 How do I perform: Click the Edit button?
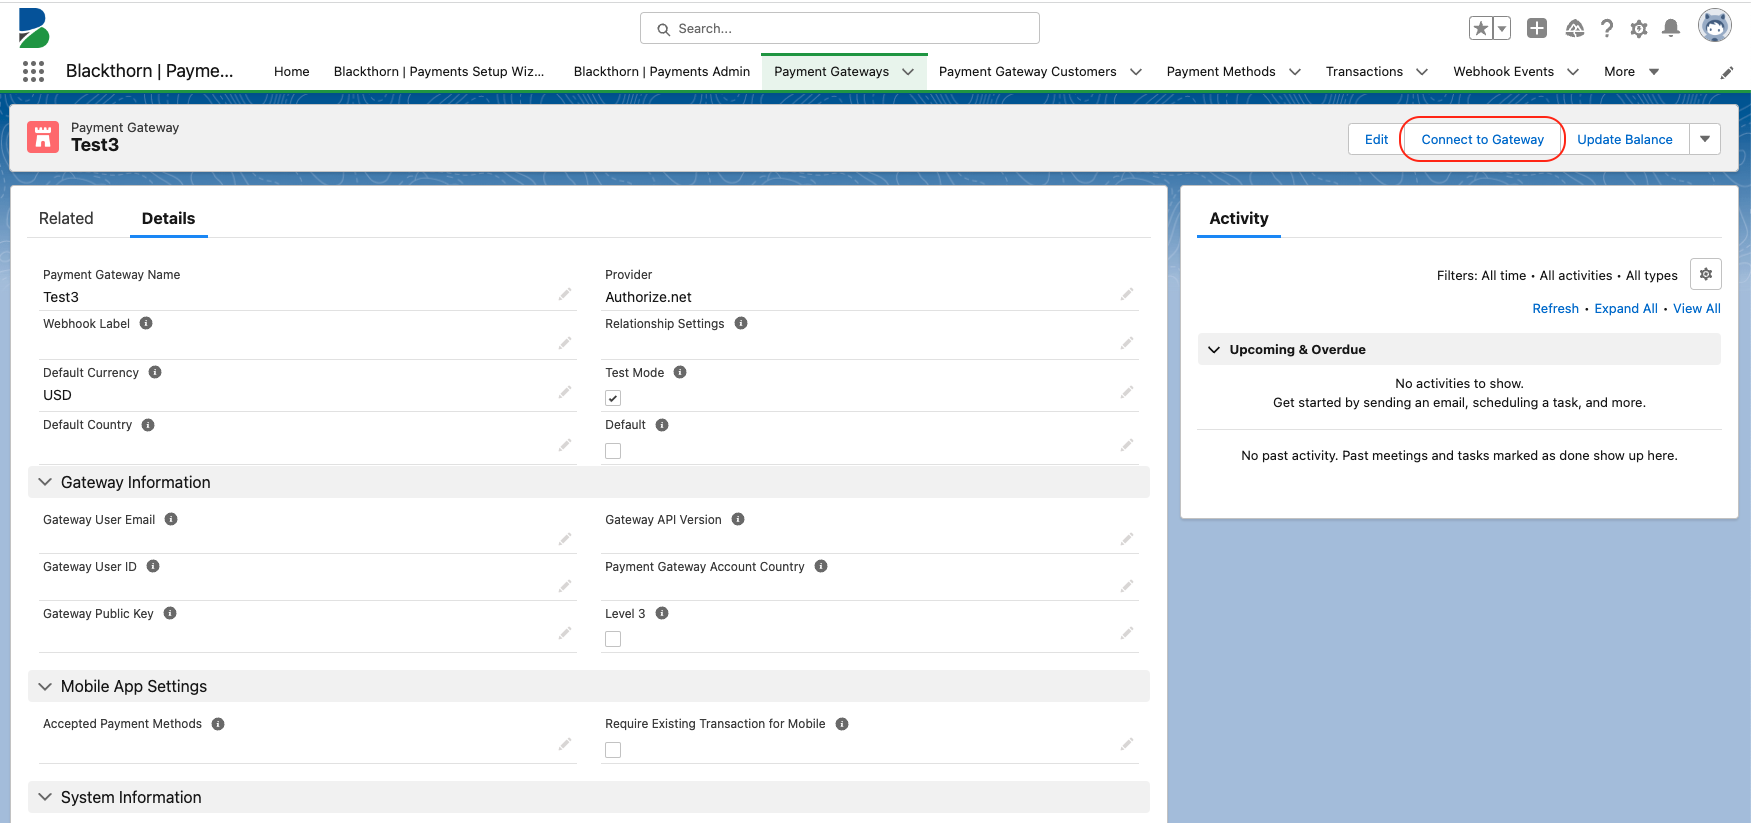[x=1376, y=139]
